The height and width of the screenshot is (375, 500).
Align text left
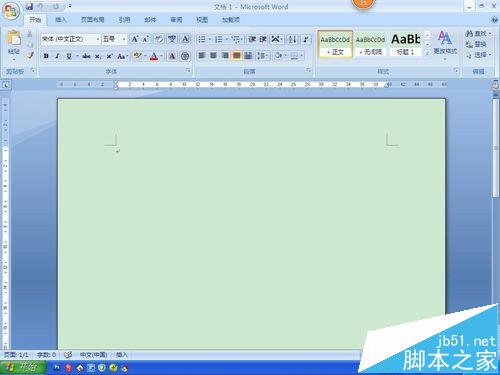202,55
